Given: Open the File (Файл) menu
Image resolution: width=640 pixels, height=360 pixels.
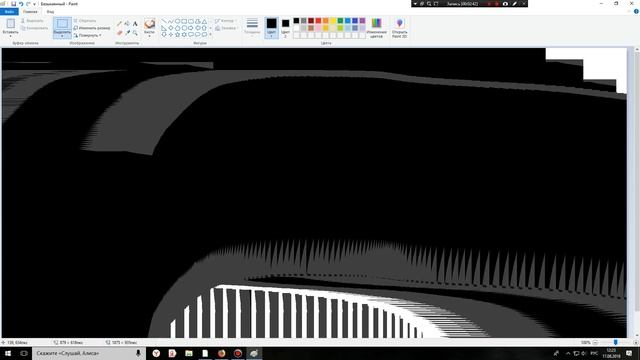Looking at the screenshot, I should tap(9, 11).
